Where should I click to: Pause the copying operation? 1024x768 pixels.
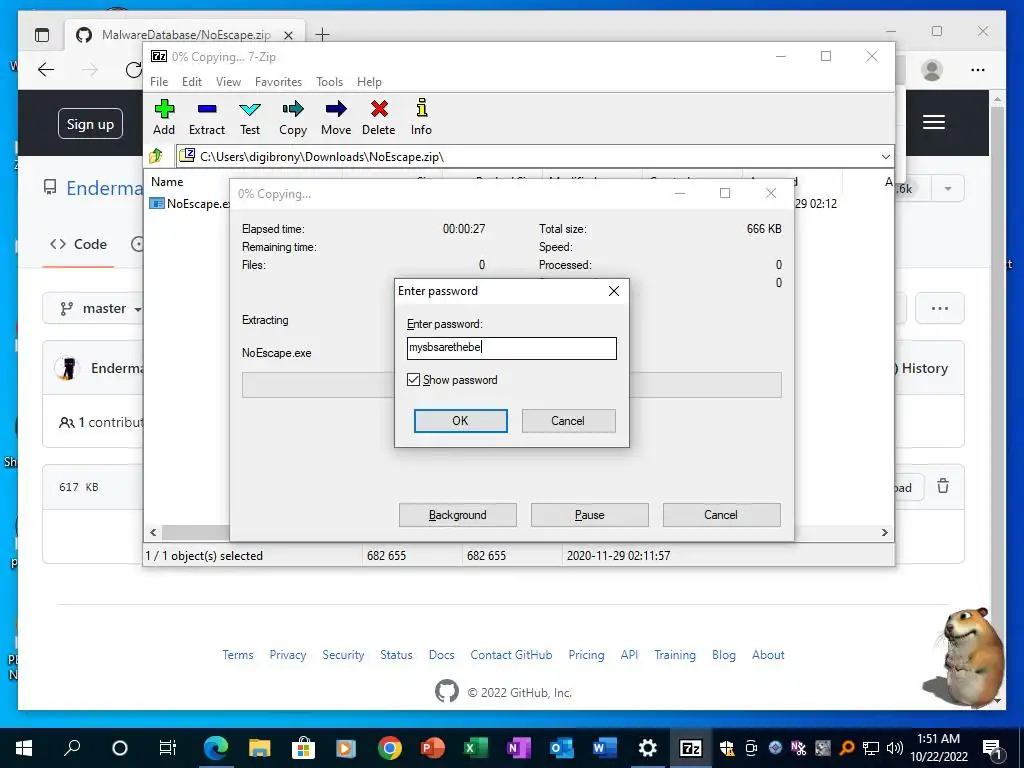pyautogui.click(x=589, y=515)
